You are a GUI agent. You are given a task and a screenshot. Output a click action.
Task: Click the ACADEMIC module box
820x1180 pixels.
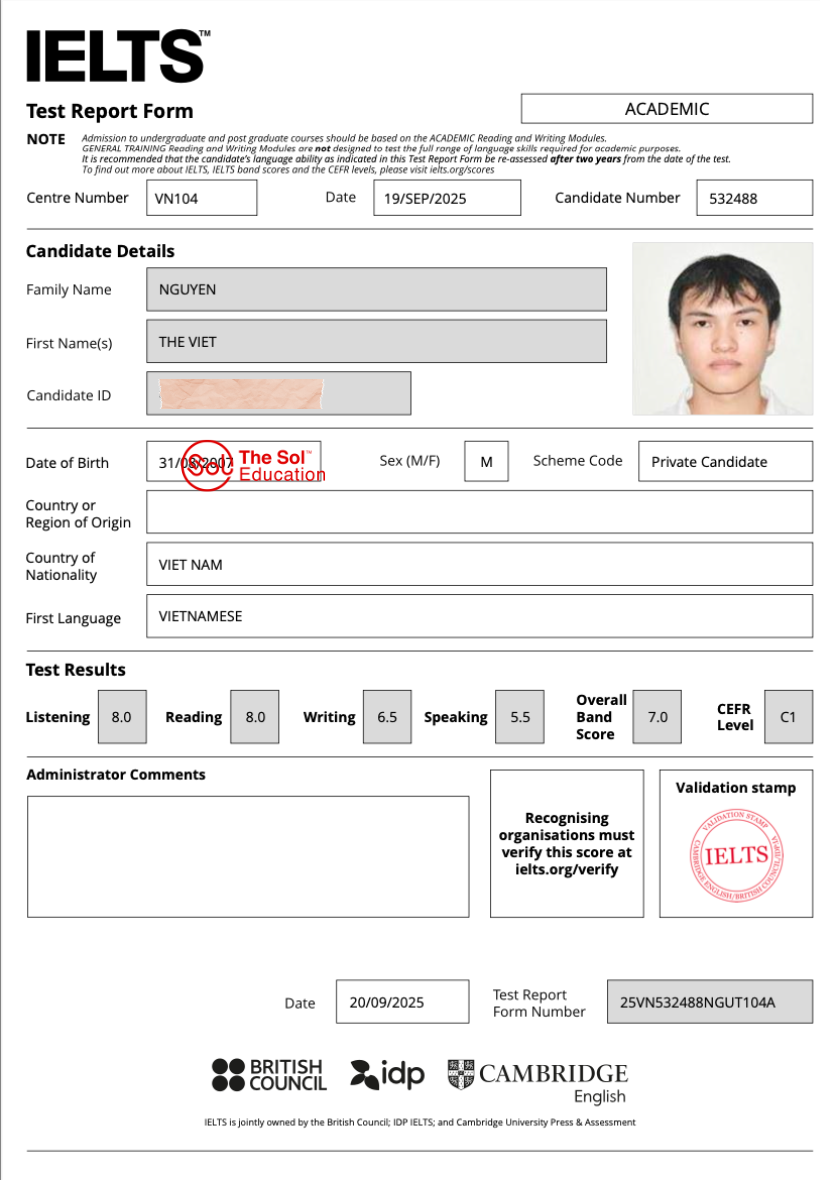pos(666,109)
